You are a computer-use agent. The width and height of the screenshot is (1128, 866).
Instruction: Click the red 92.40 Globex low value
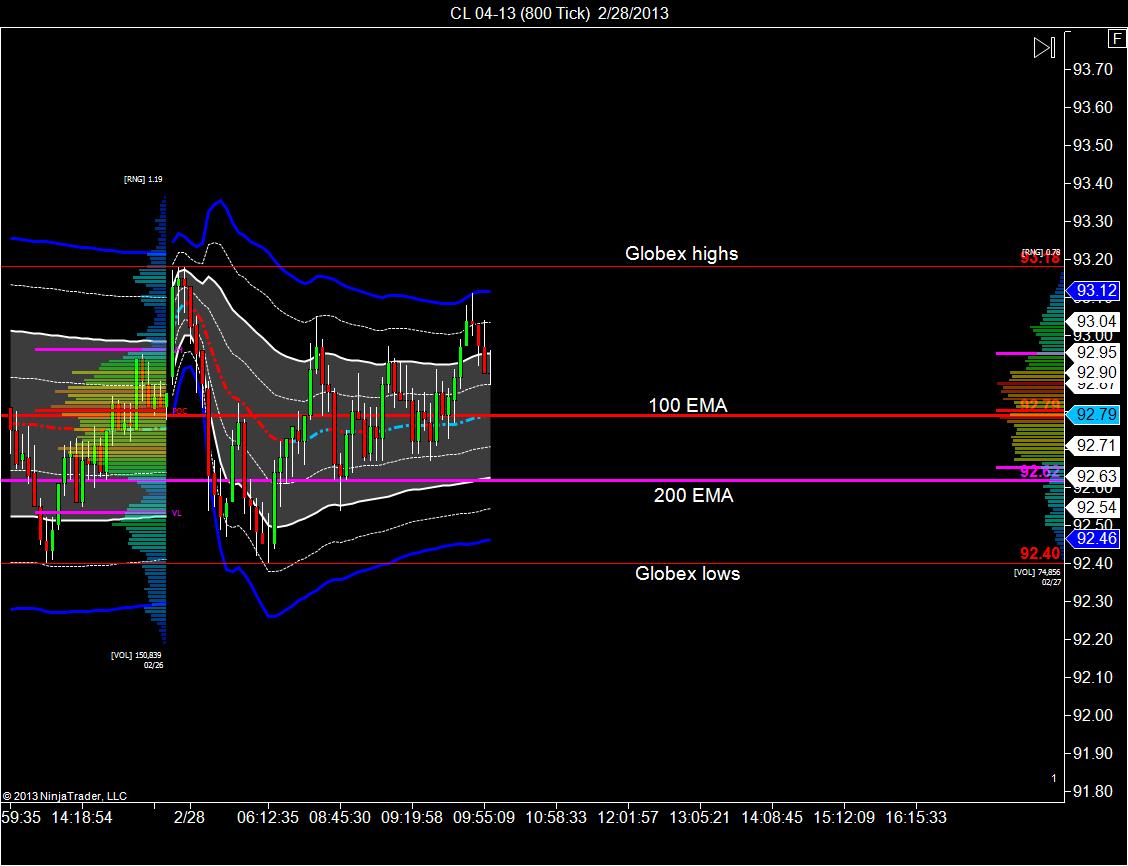1040,553
